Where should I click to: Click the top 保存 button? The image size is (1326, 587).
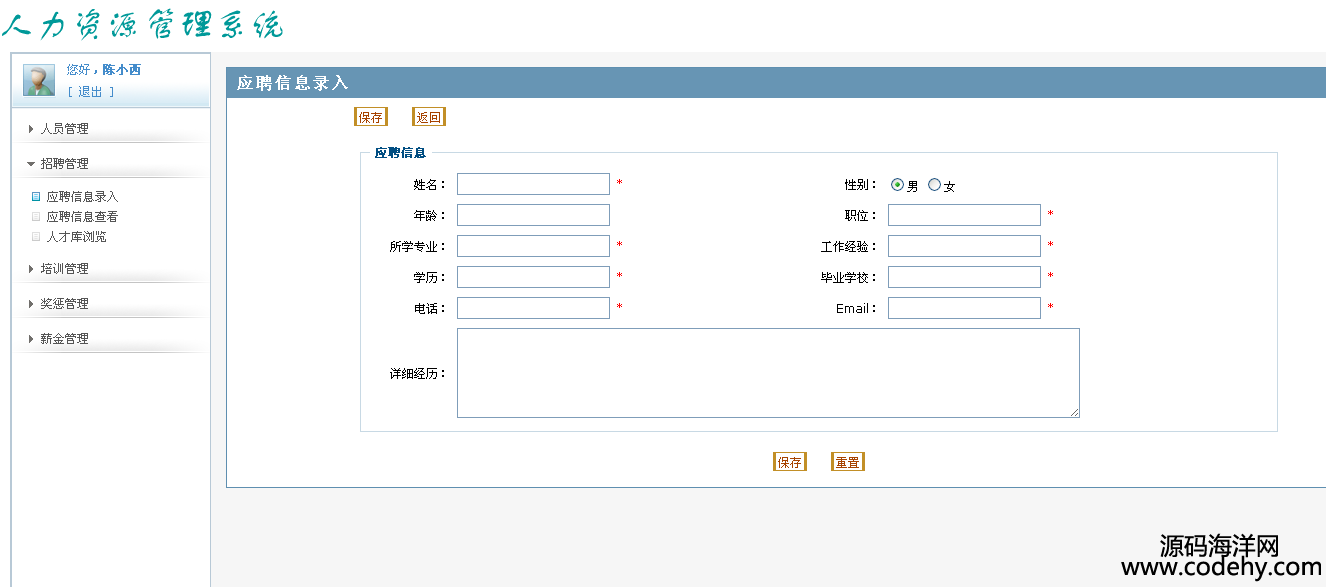click(371, 117)
